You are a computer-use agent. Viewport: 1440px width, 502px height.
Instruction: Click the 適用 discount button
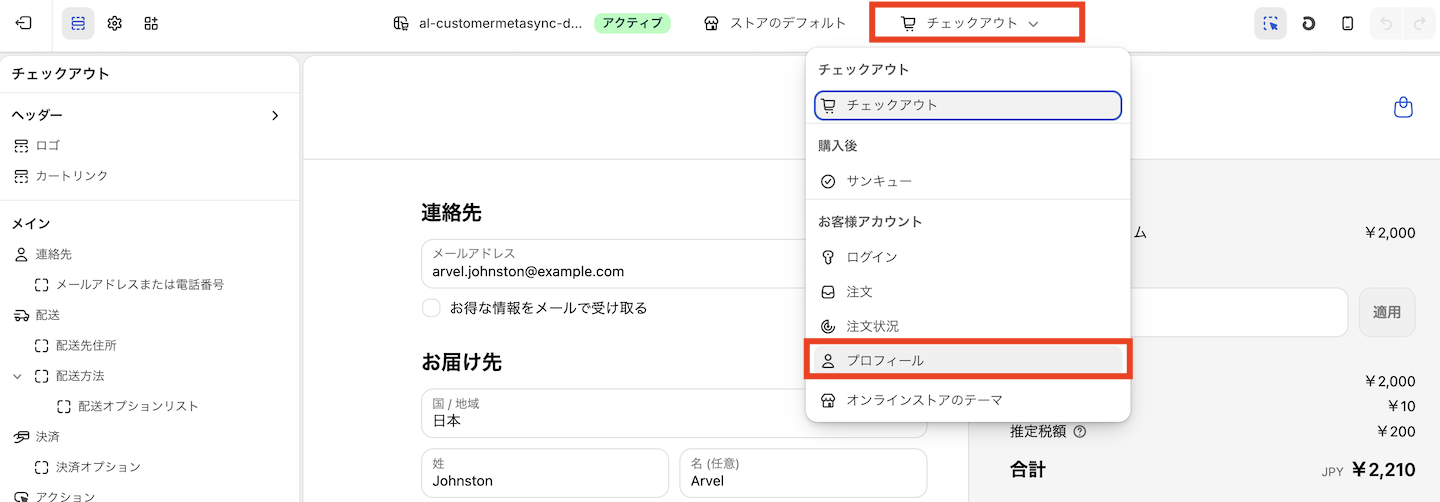1387,312
